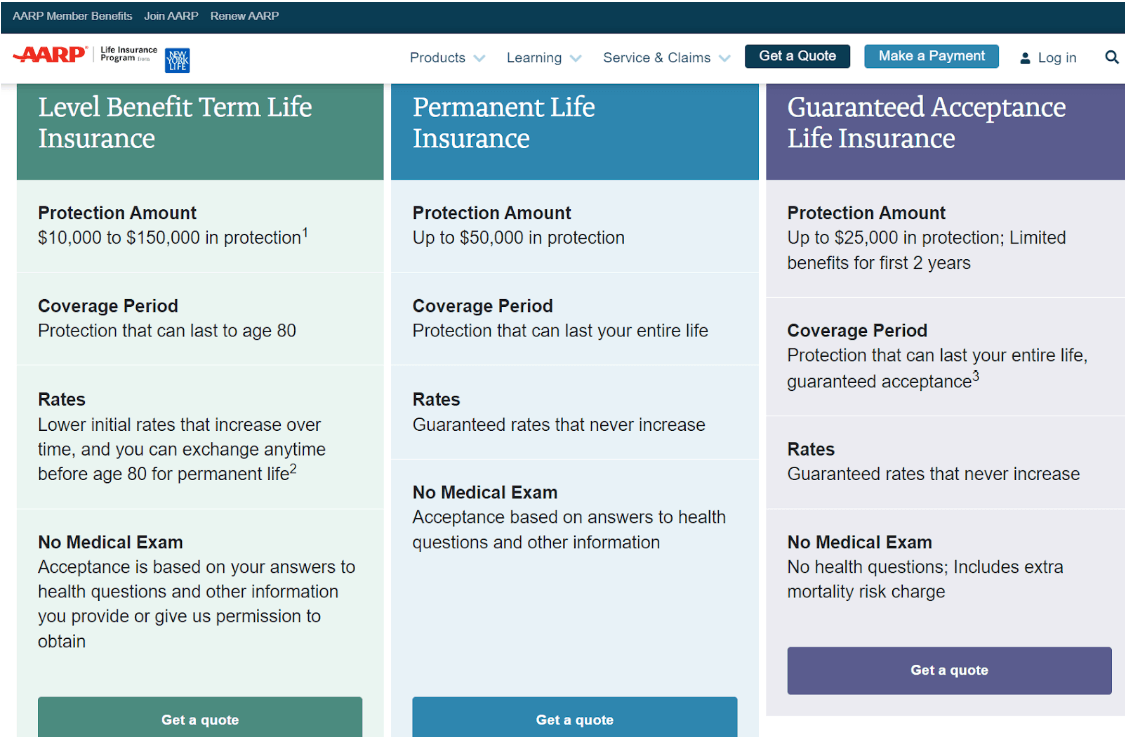This screenshot has height=740, width=1126.
Task: Open the Learning menu
Action: click(x=534, y=58)
